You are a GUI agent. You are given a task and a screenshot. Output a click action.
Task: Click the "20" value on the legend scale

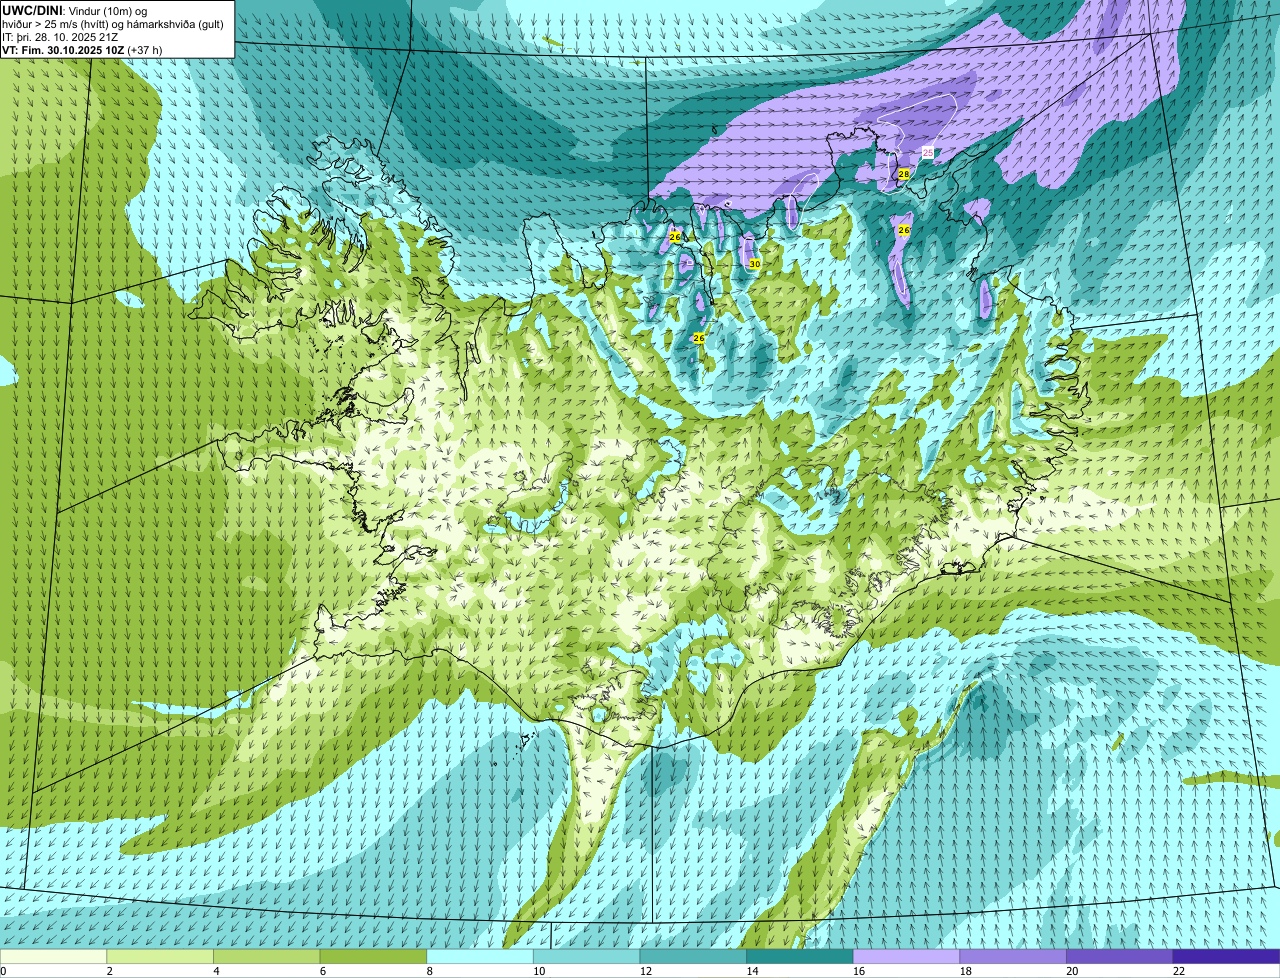pyautogui.click(x=1072, y=971)
